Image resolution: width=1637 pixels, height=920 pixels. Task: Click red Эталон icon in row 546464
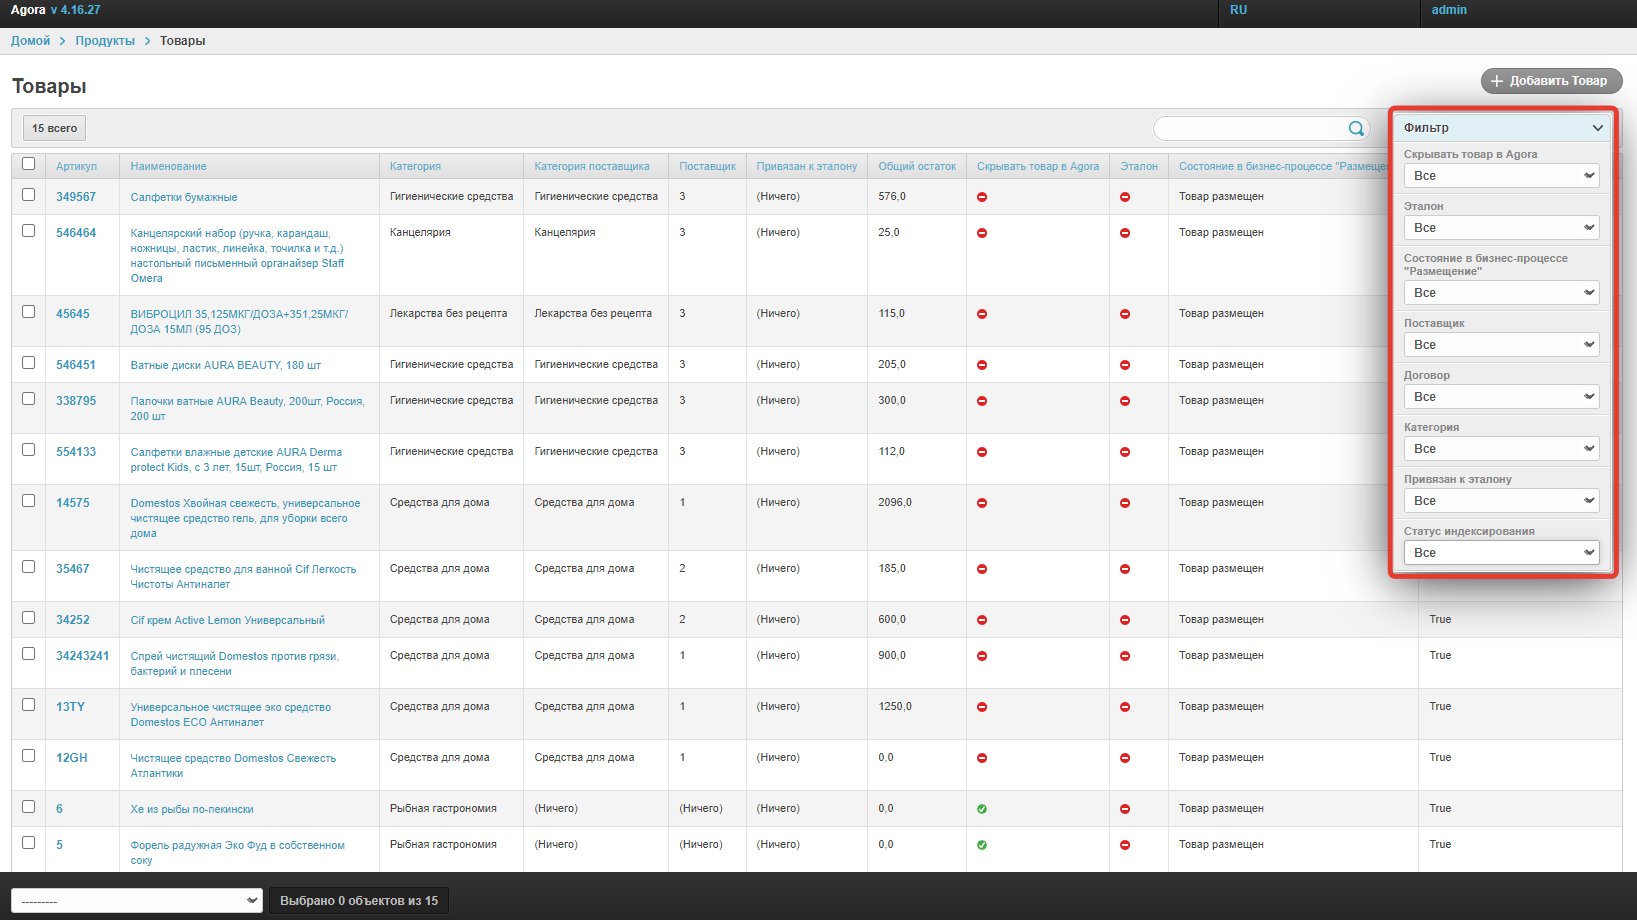tap(1125, 233)
